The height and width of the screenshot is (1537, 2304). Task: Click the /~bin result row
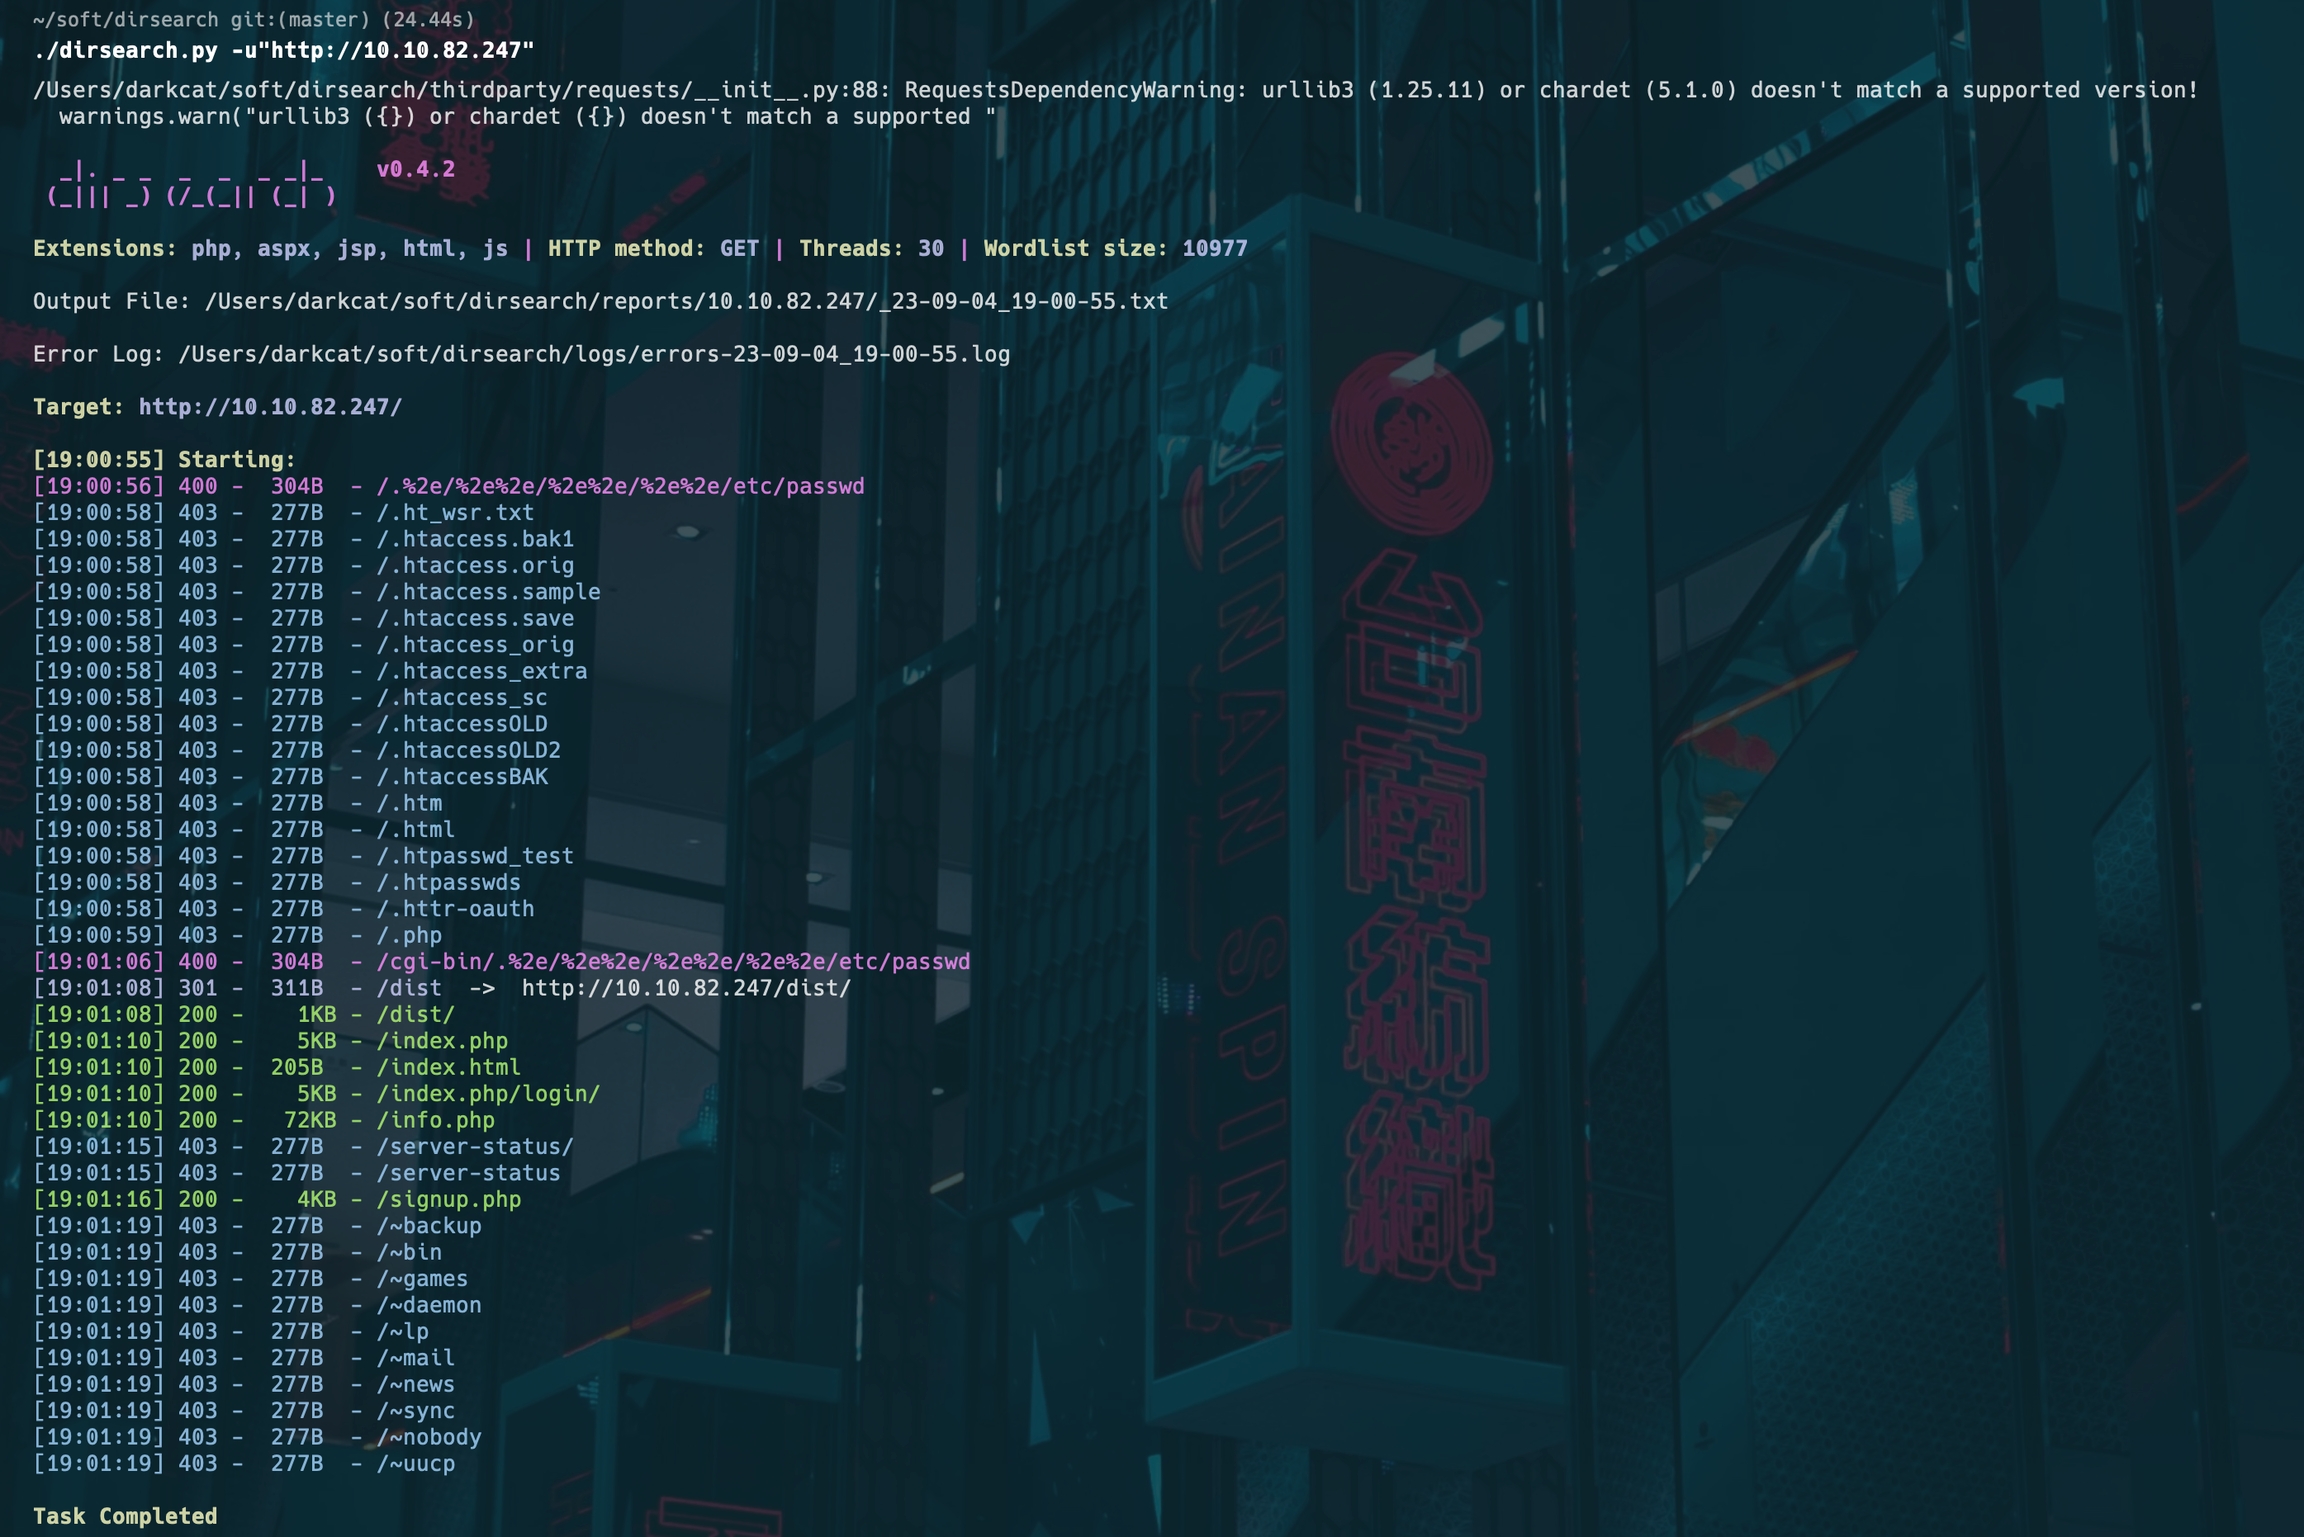238,1253
